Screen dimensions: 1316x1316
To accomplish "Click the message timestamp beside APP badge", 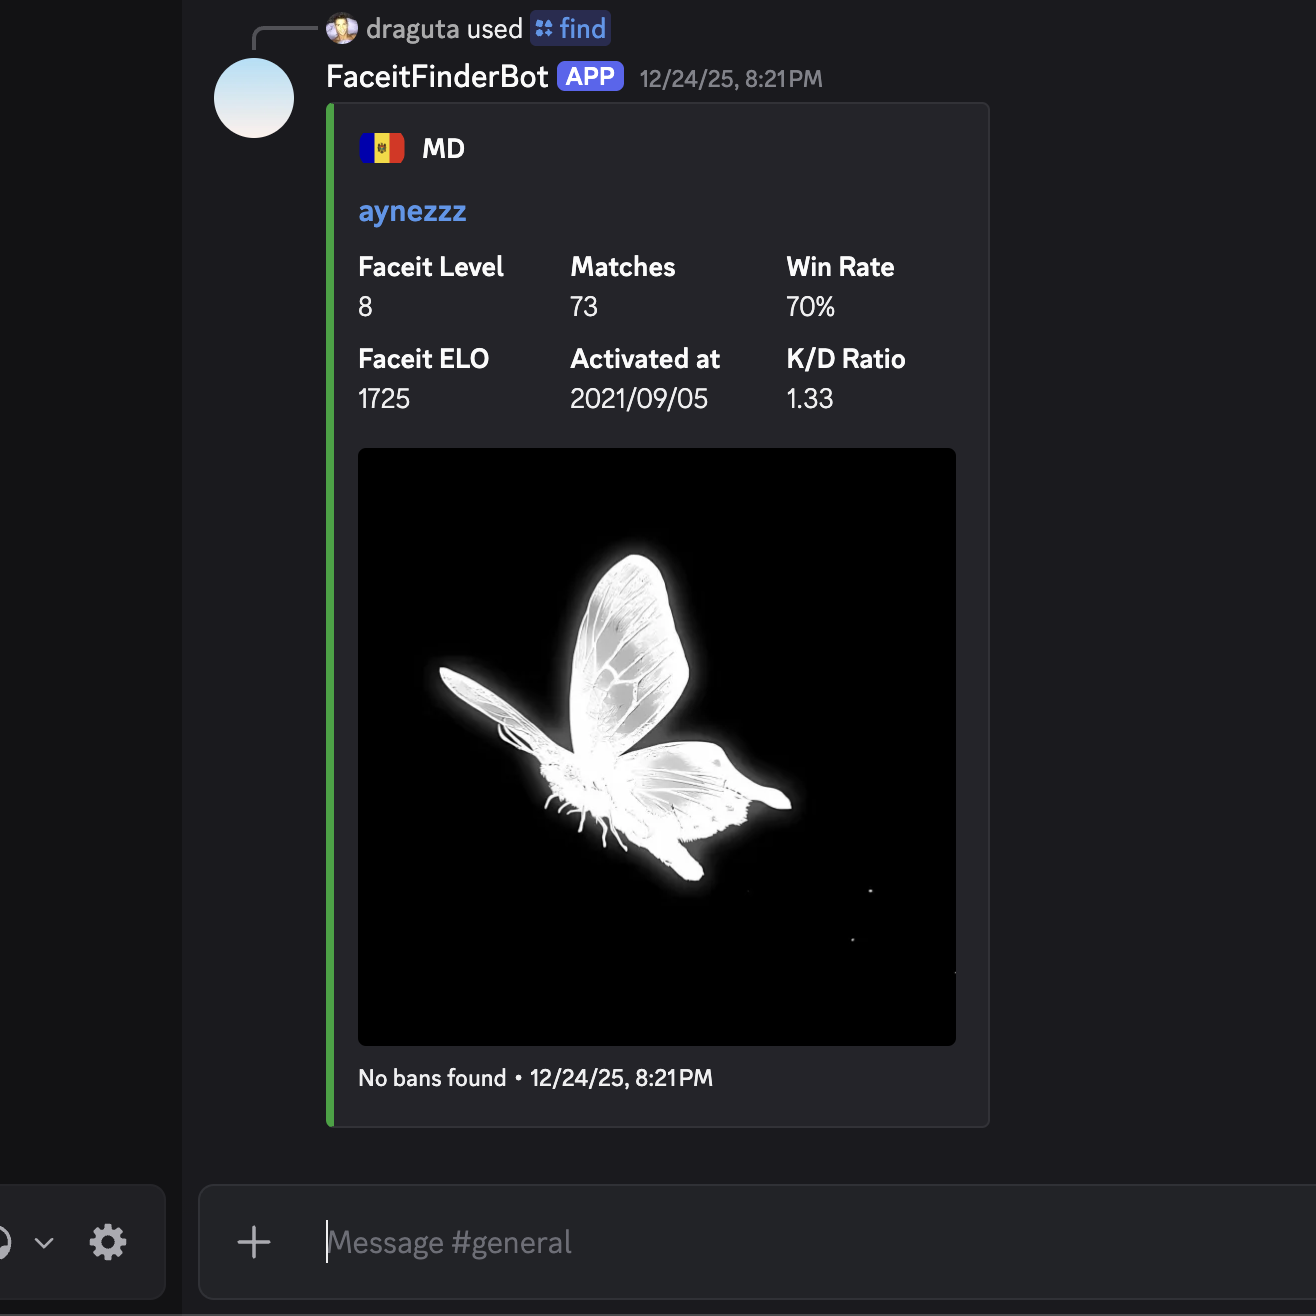I will [731, 79].
